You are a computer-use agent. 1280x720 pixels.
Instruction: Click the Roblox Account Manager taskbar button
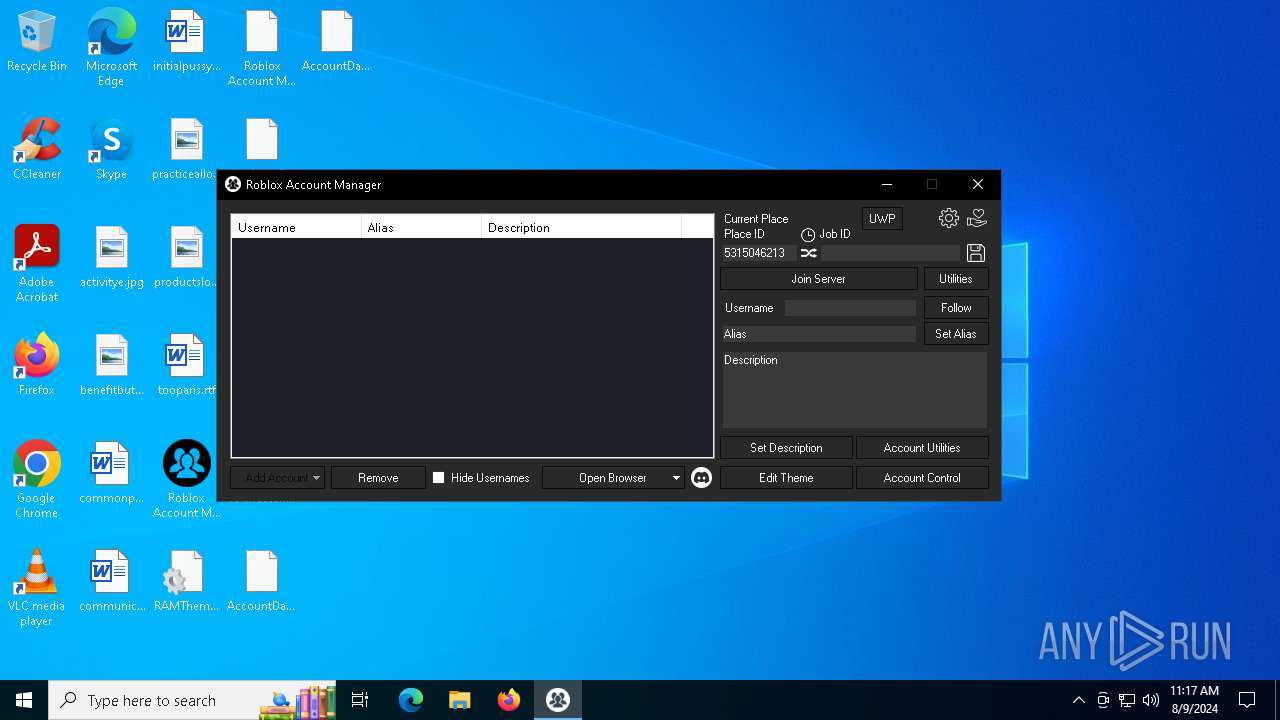click(558, 700)
